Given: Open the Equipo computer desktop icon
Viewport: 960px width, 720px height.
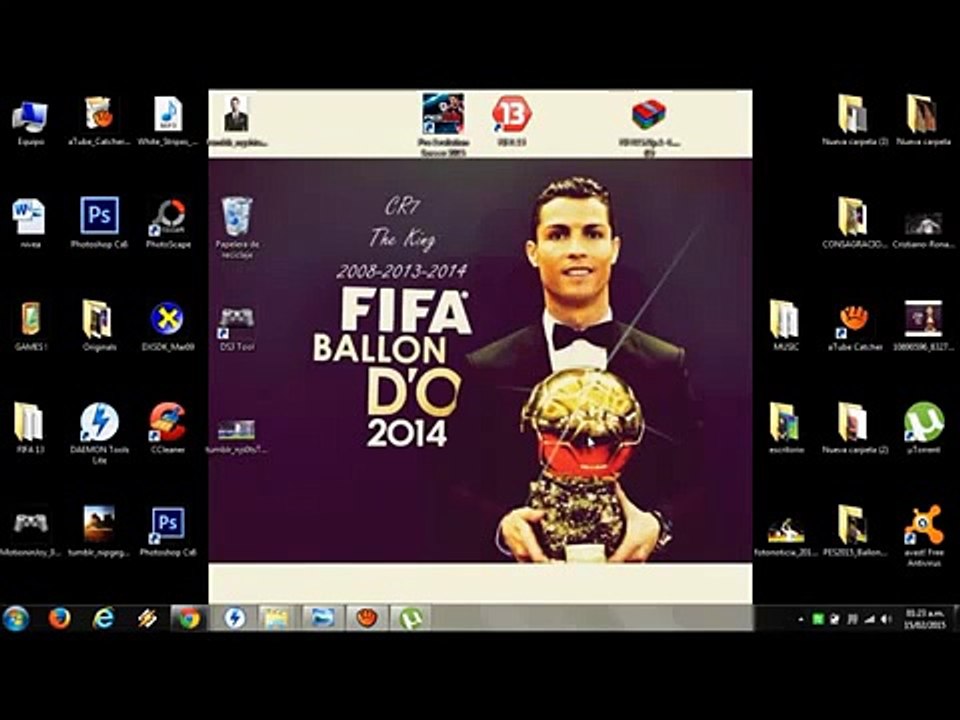Looking at the screenshot, I should coord(29,117).
